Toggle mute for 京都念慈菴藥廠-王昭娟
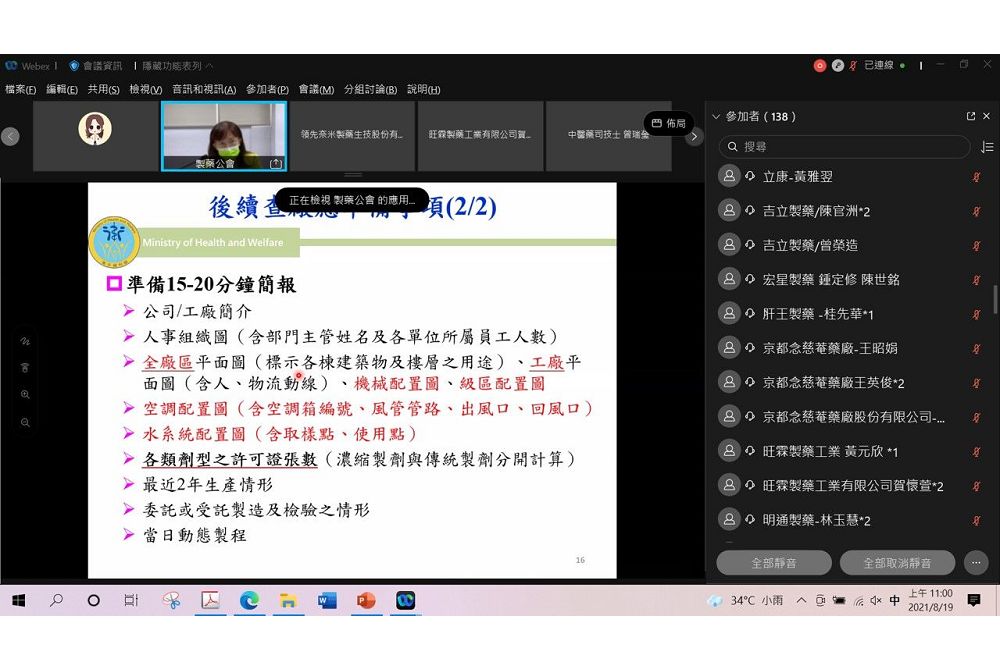The image size is (1000, 670). pyautogui.click(x=976, y=349)
